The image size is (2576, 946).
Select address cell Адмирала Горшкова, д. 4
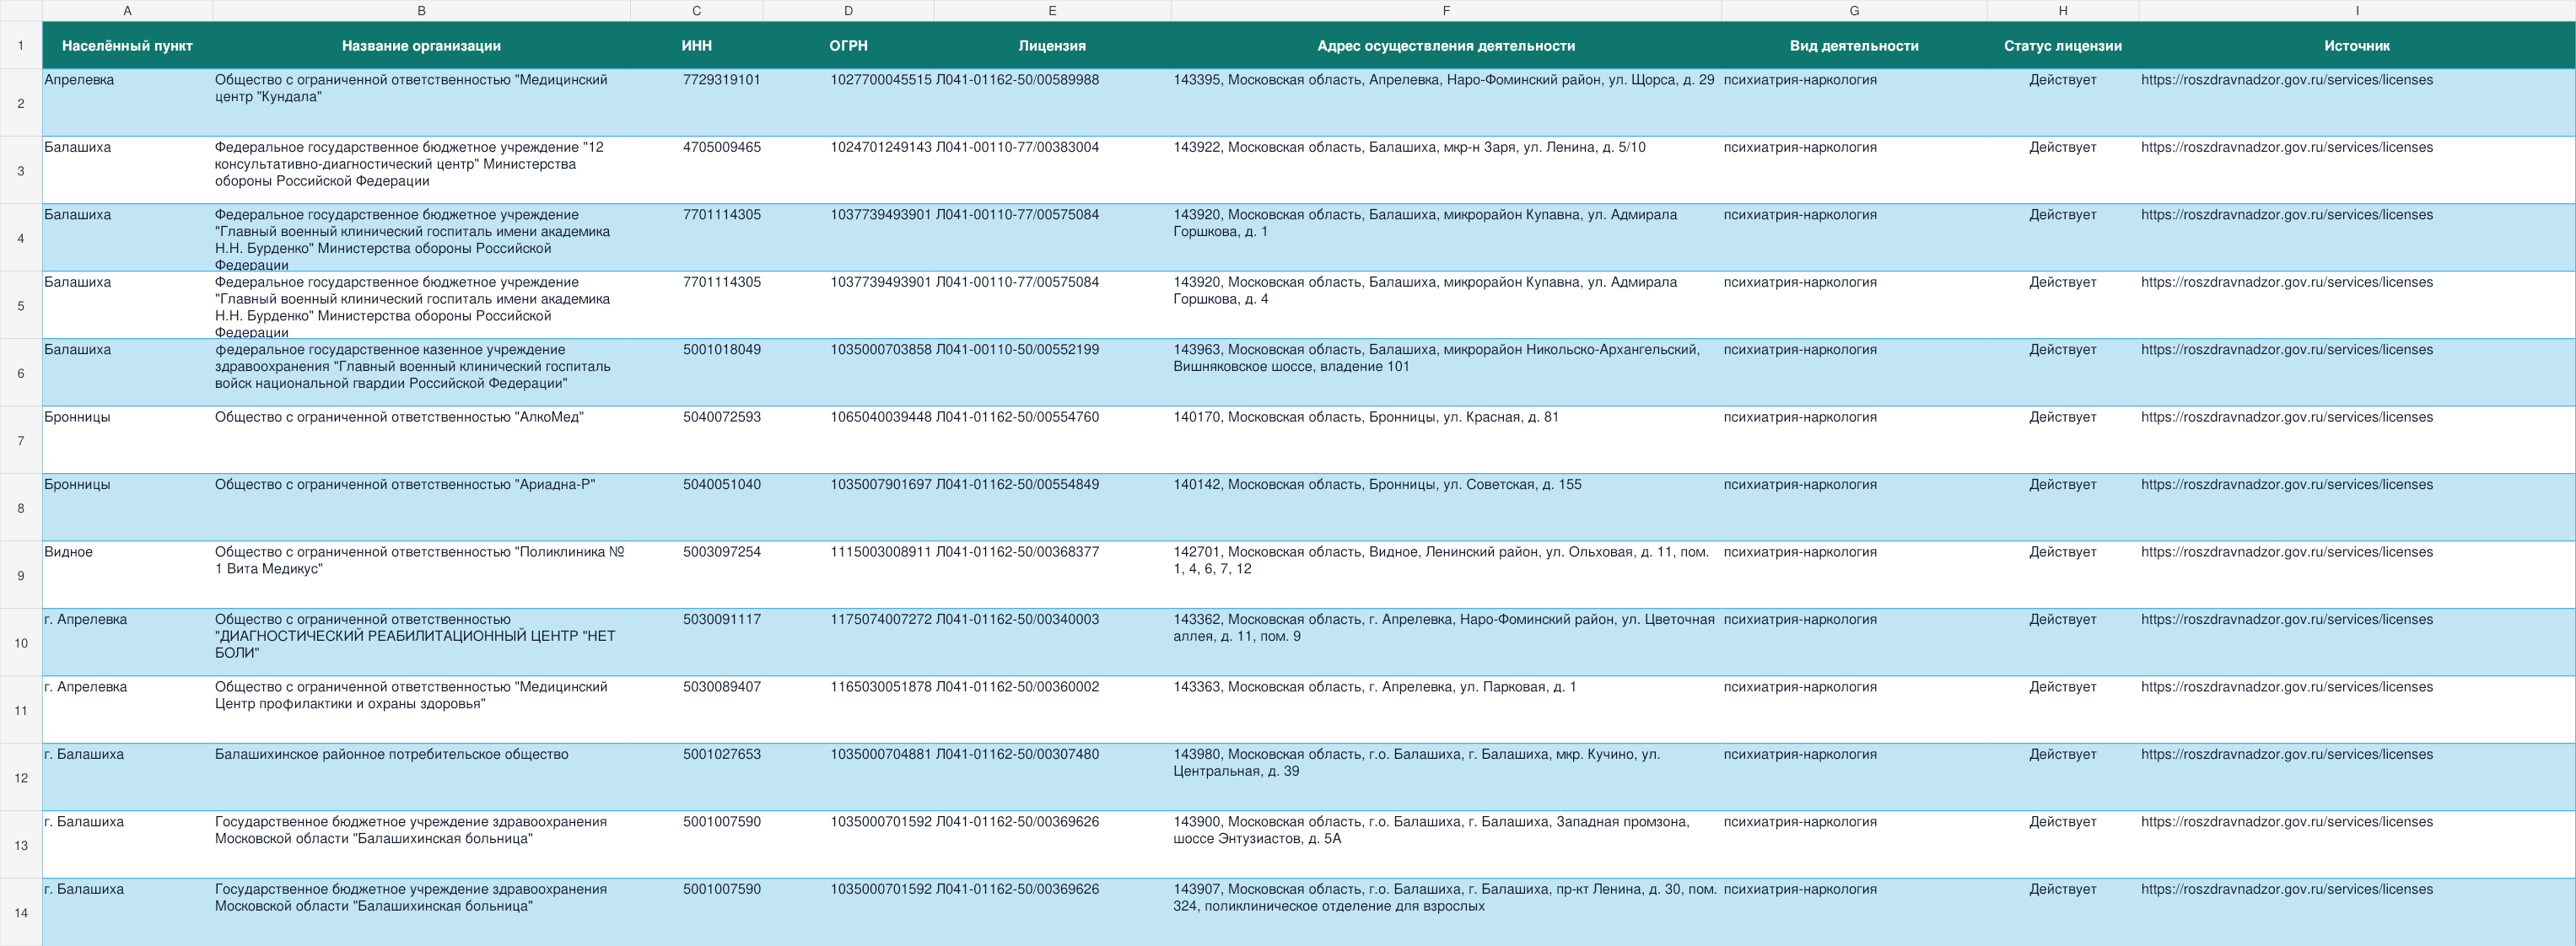point(1446,305)
